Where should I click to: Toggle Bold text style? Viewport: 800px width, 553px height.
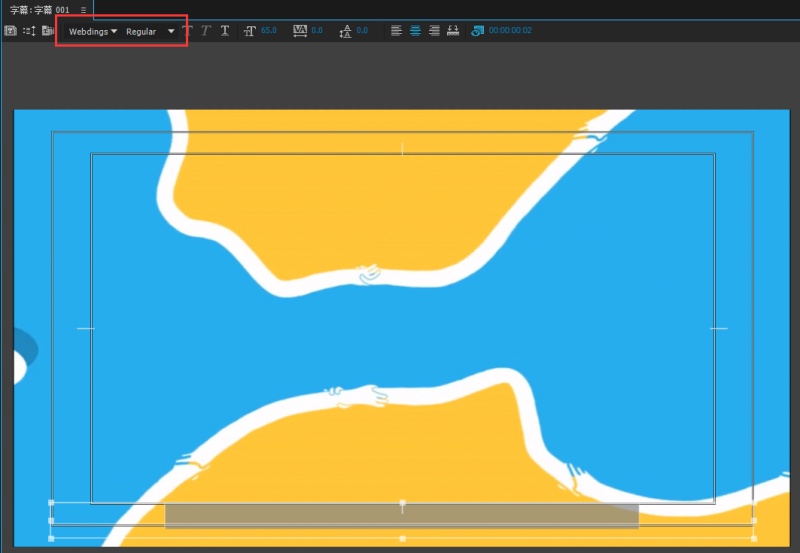188,31
